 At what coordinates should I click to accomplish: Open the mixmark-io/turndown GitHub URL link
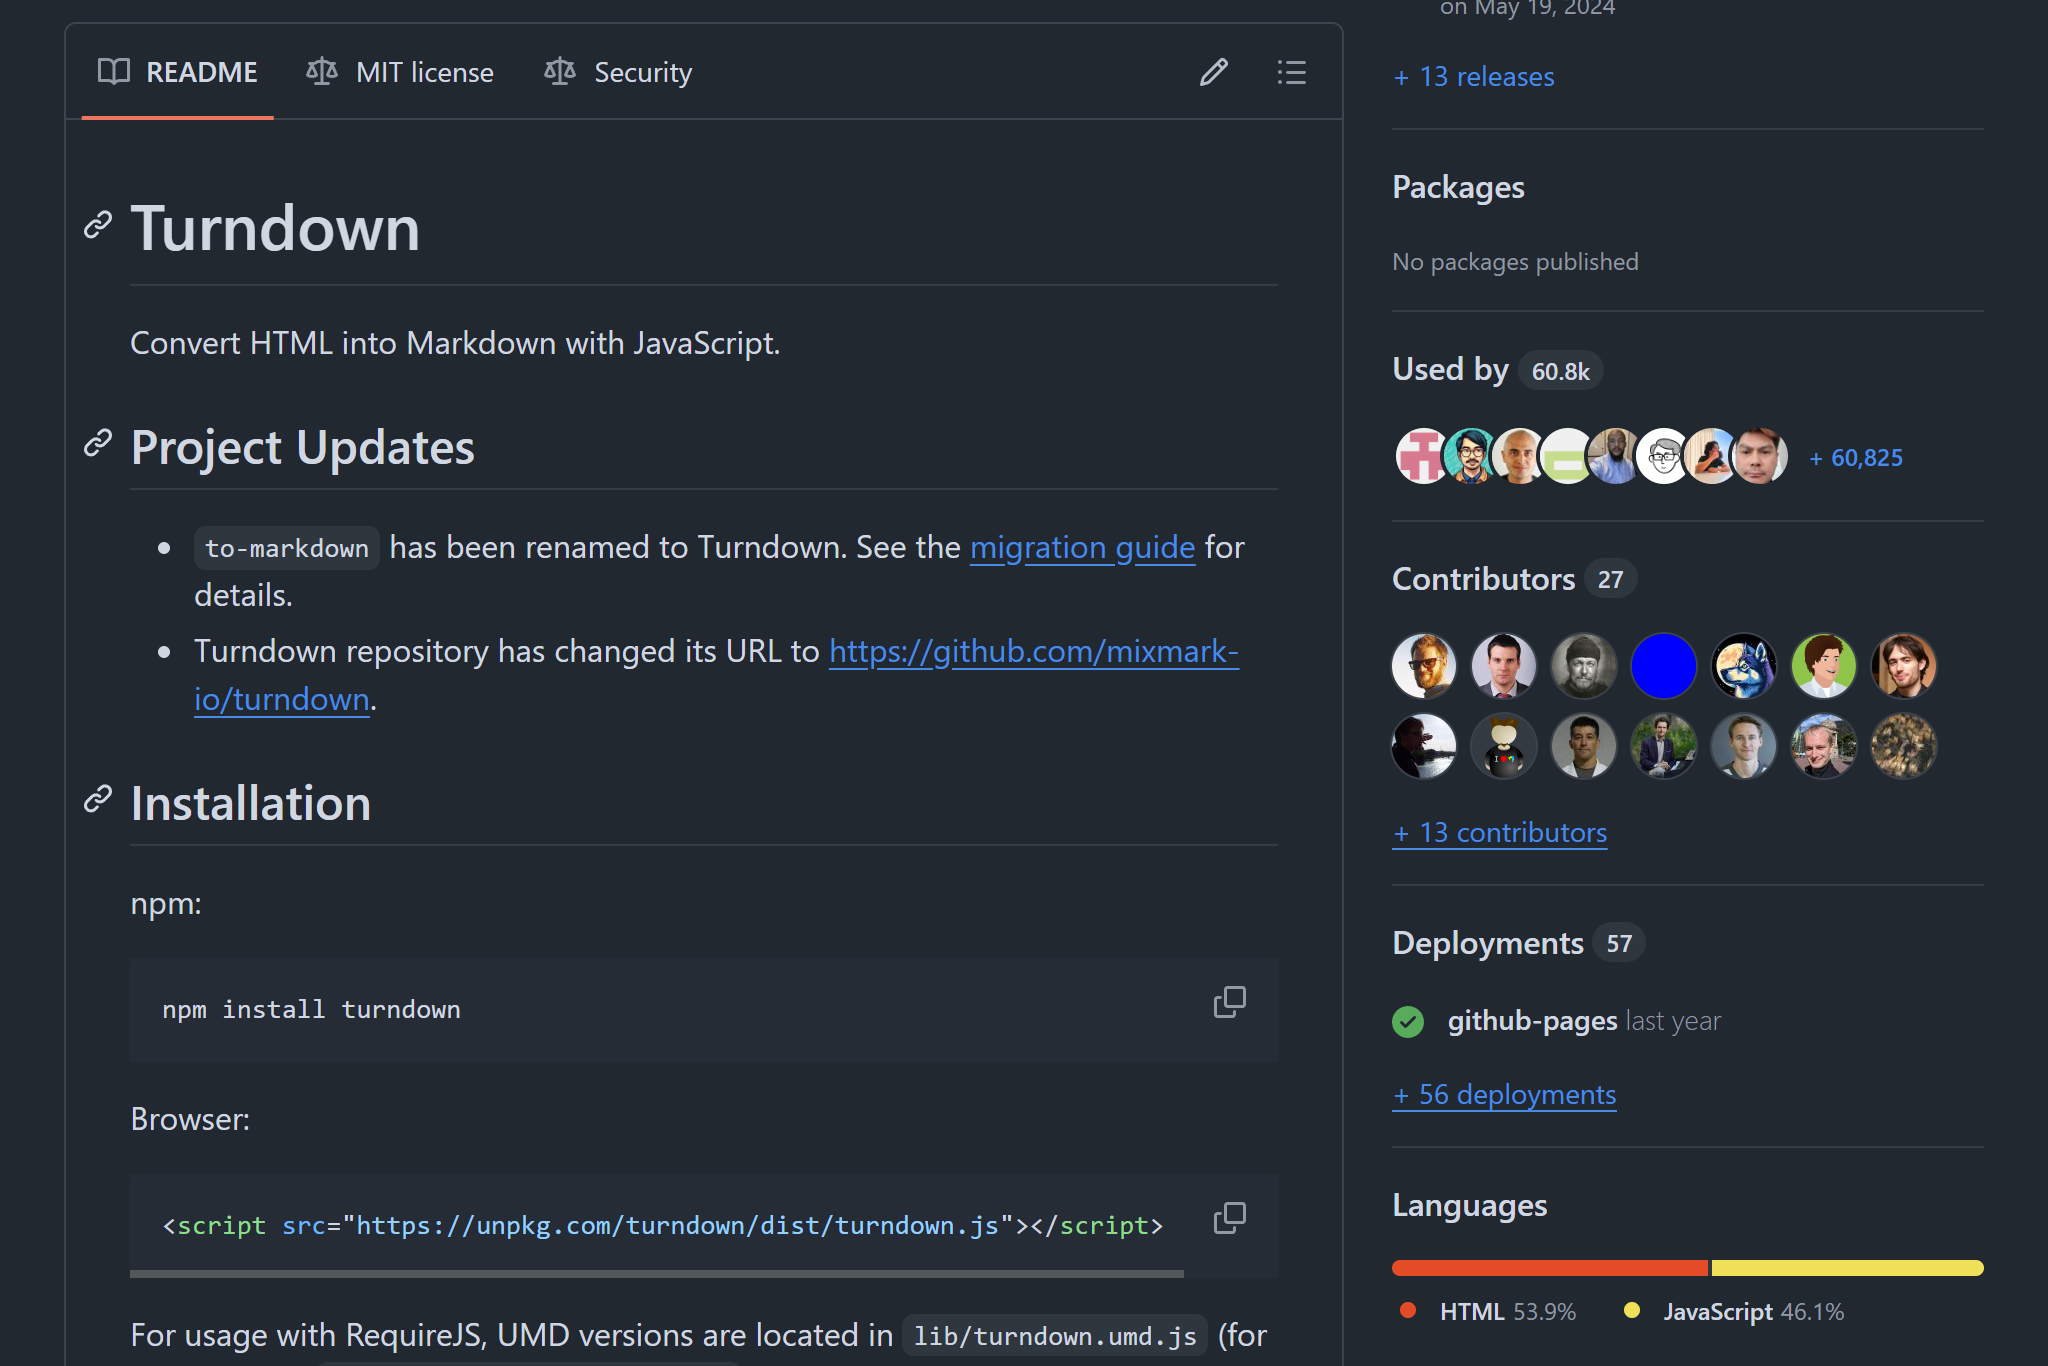[1033, 651]
